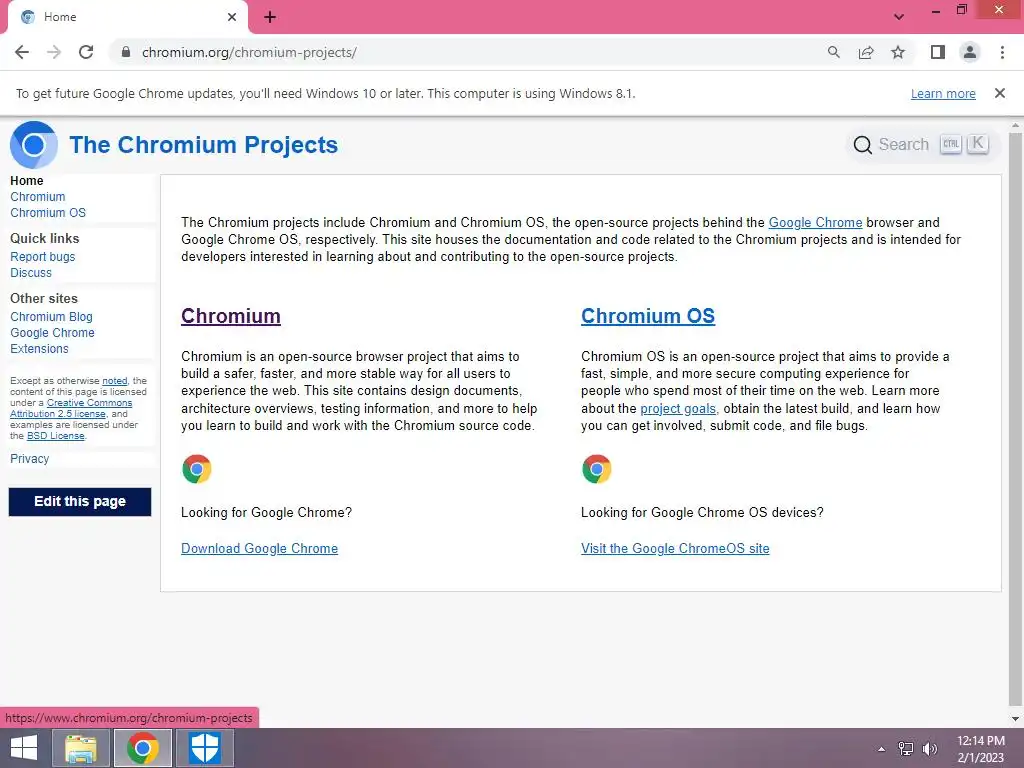The width and height of the screenshot is (1024, 768).
Task: Open Home in the sidebar
Action: 27,181
